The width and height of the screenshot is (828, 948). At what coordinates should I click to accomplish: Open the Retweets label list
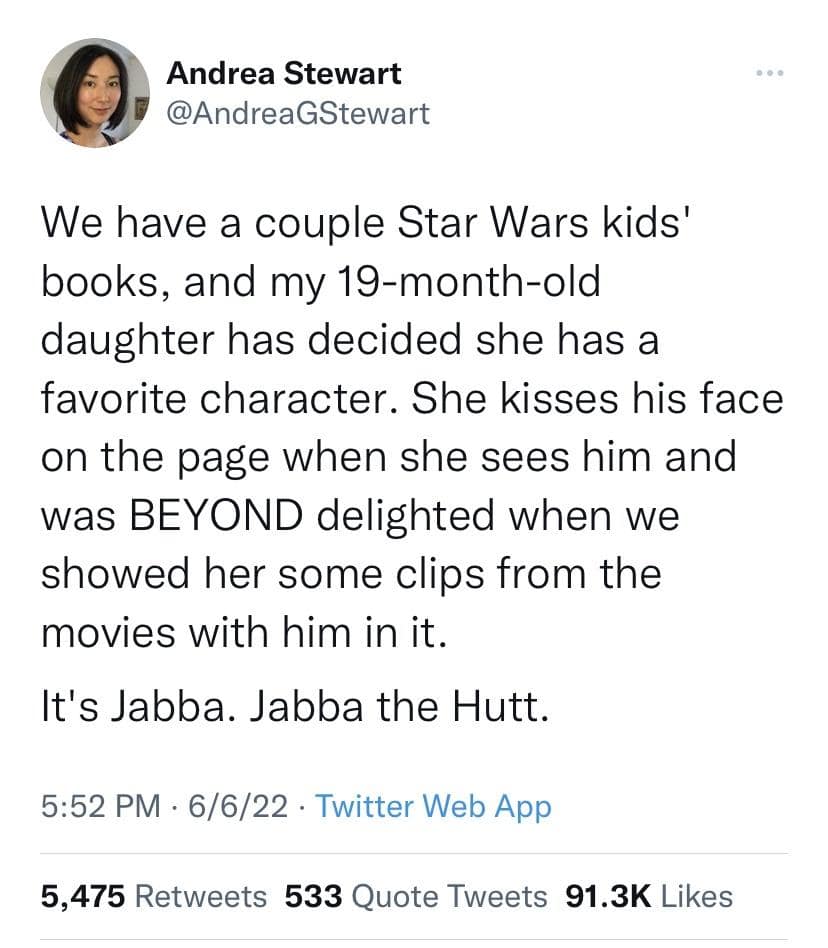pyautogui.click(x=200, y=895)
